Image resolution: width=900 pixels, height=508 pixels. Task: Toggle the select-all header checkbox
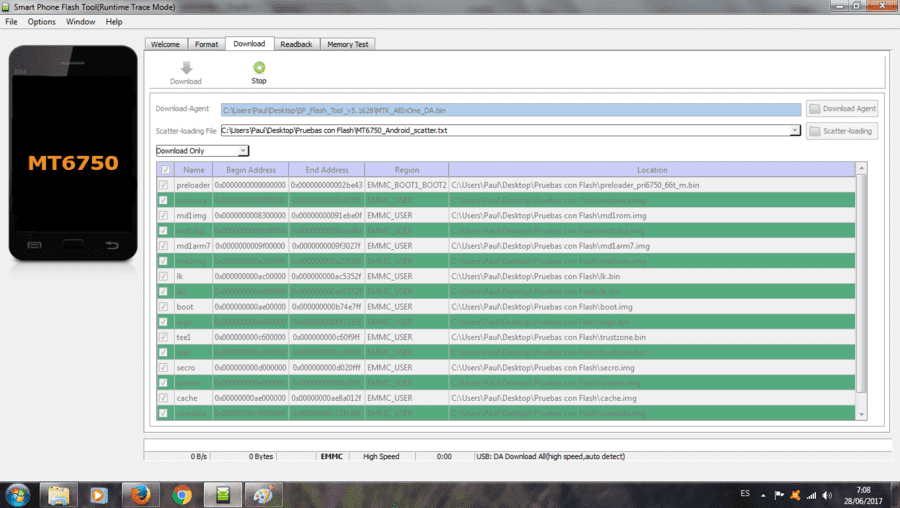(165, 169)
